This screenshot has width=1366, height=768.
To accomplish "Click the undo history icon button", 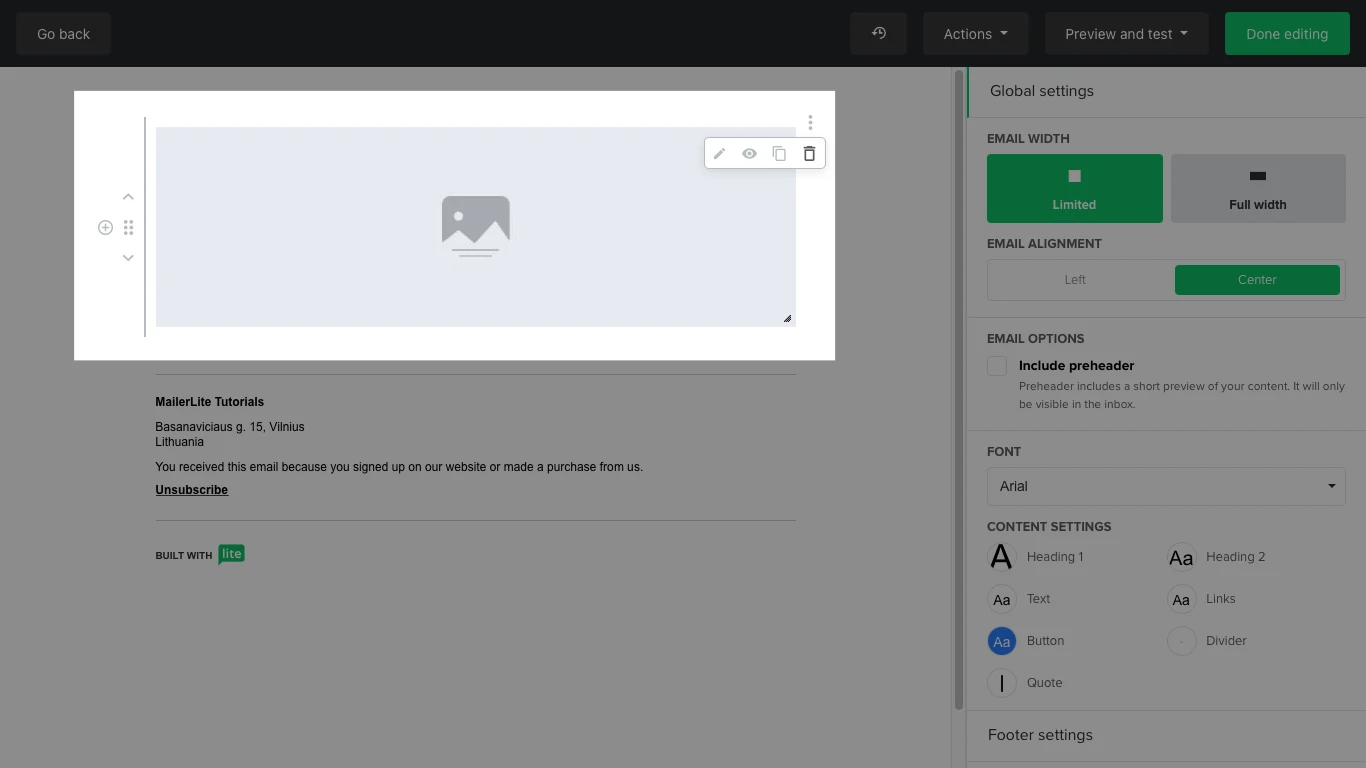I will tap(878, 34).
